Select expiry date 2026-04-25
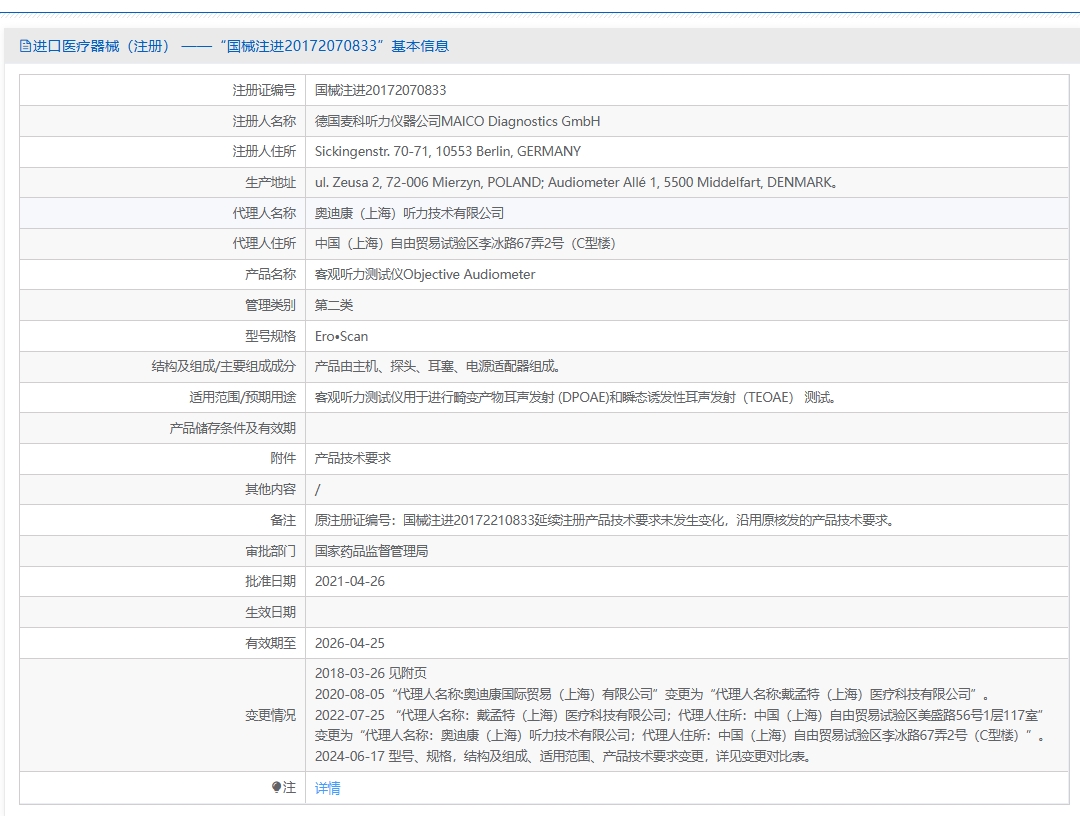 point(350,643)
